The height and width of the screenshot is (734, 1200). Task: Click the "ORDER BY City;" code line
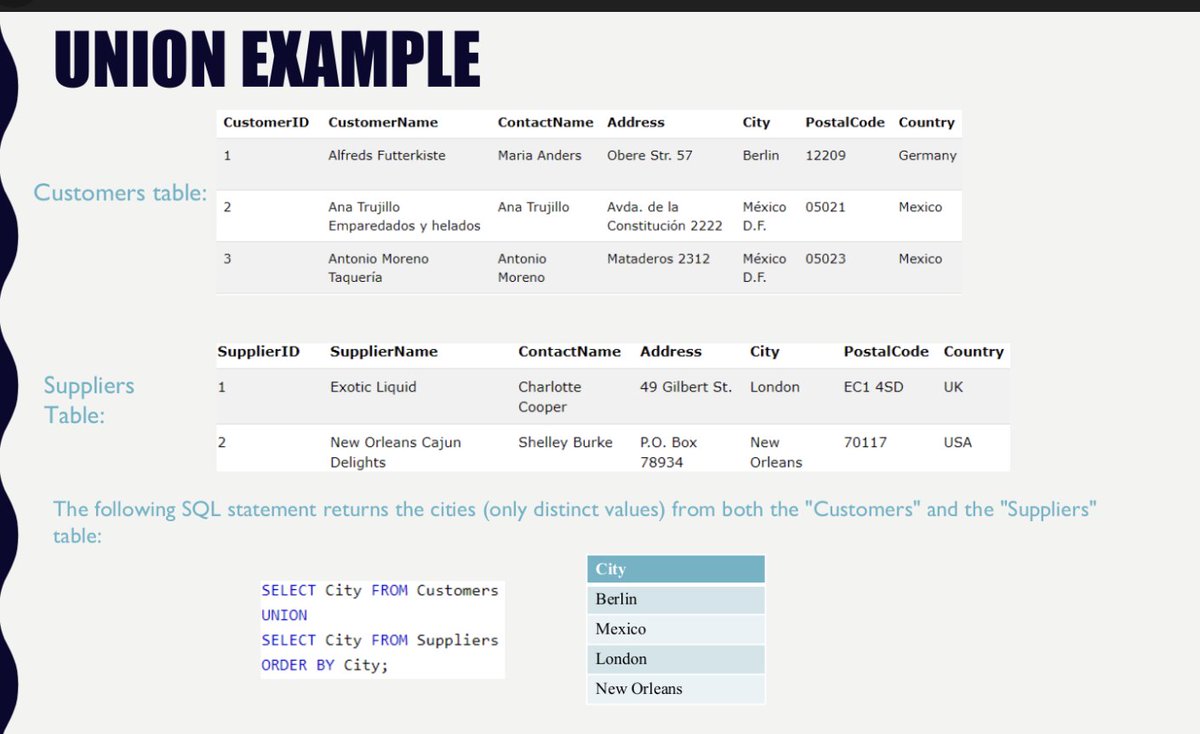324,665
